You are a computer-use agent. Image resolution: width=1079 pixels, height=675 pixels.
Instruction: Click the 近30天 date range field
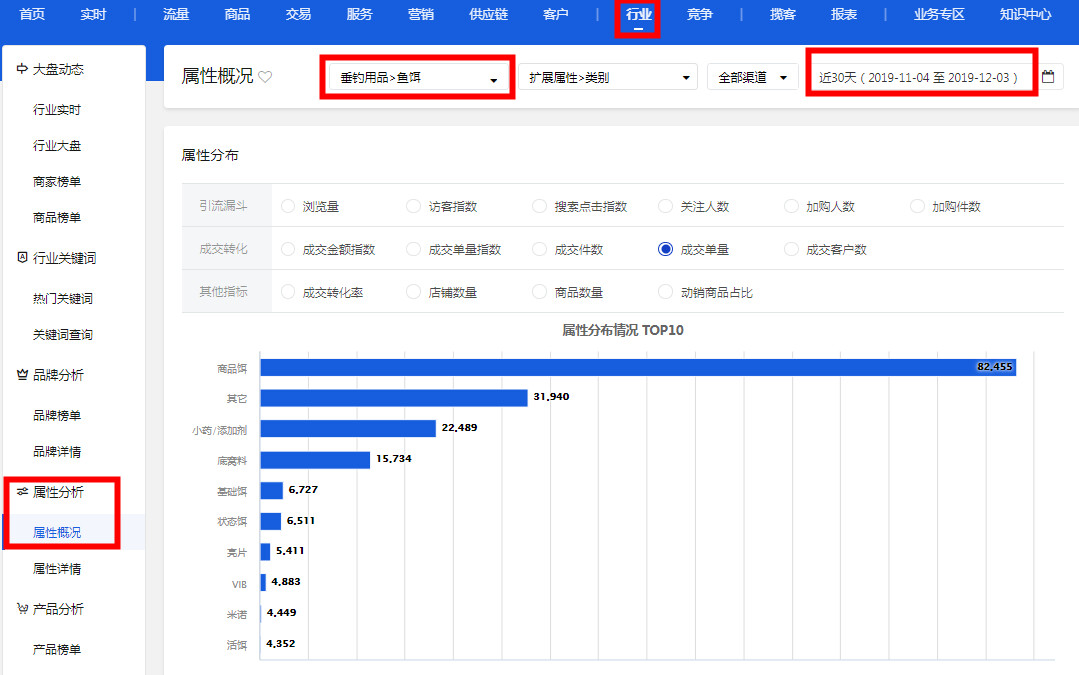click(920, 77)
